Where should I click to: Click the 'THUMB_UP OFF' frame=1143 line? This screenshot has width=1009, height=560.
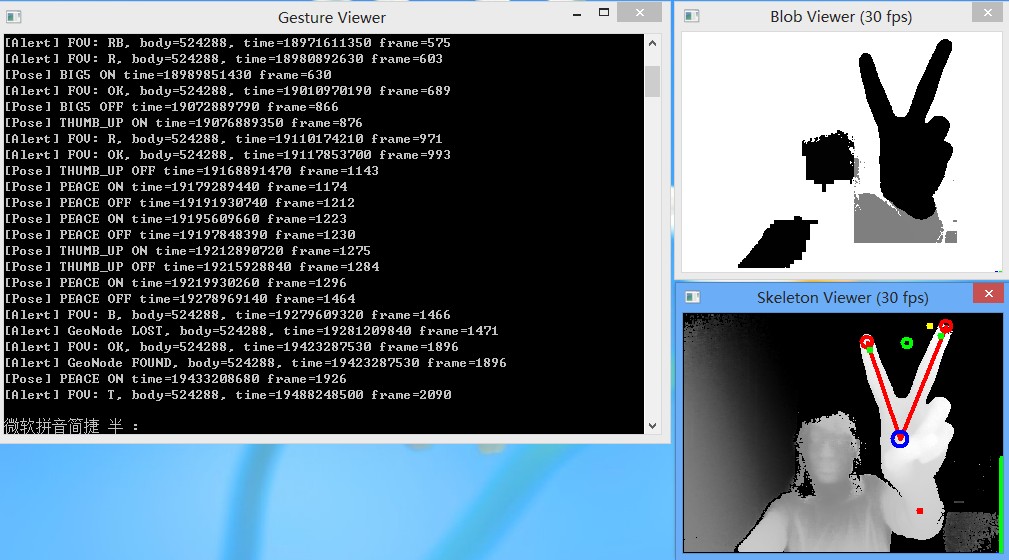click(192, 171)
